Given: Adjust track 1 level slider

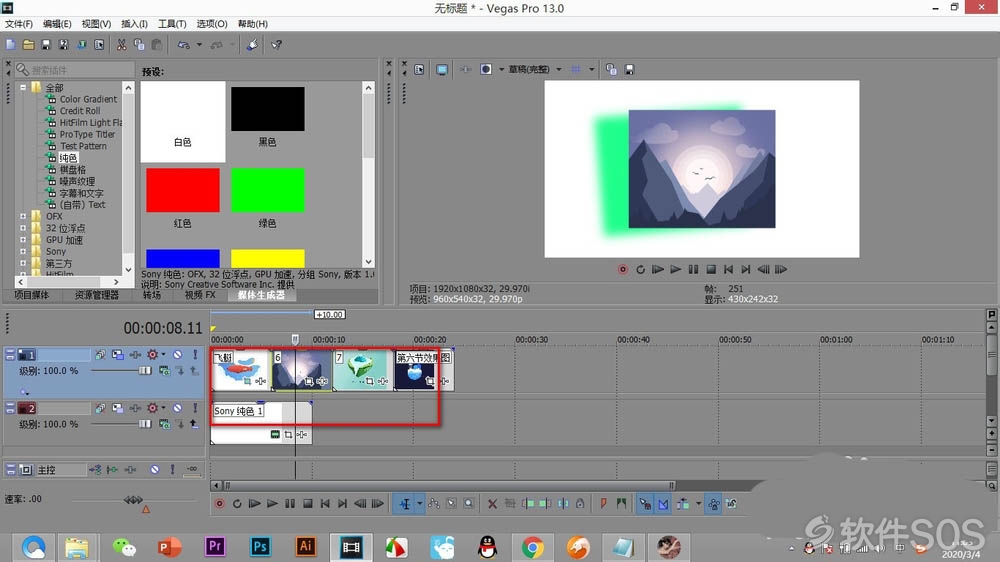Looking at the screenshot, I should click(145, 371).
